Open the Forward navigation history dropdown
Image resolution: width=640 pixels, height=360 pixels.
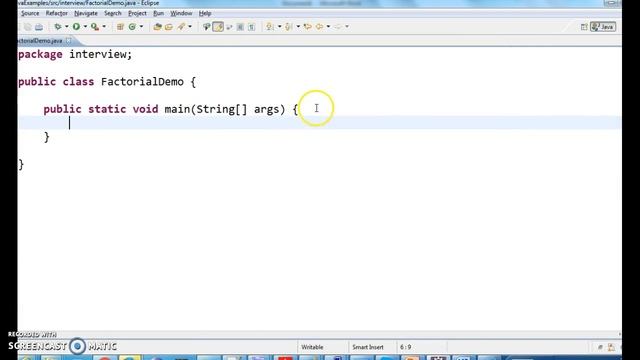pyautogui.click(x=347, y=27)
